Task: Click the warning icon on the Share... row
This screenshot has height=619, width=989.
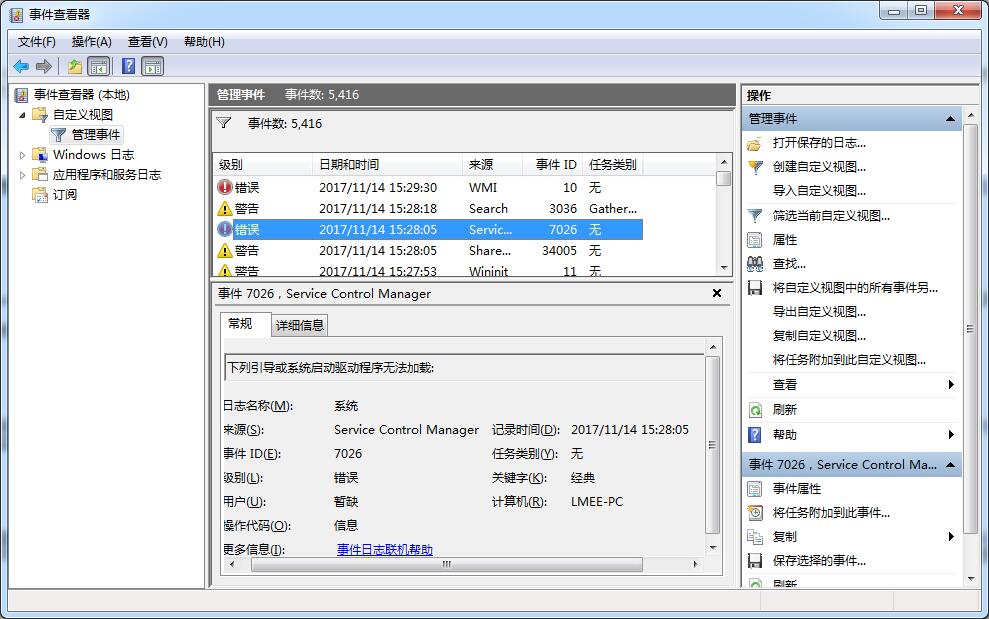Action: (x=225, y=251)
